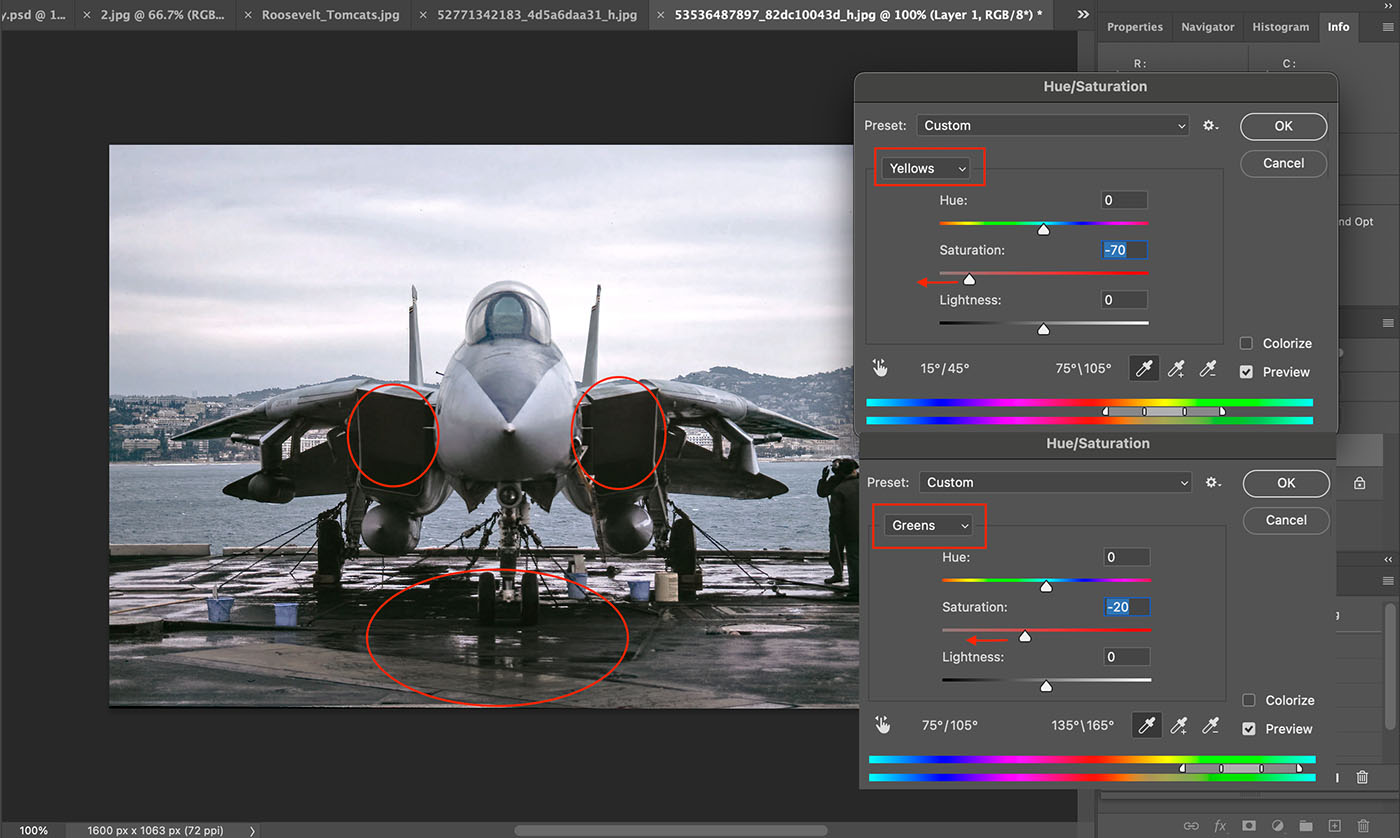The height and width of the screenshot is (838, 1400).
Task: Click Cancel in the Yellows dialog
Action: coord(1284,163)
